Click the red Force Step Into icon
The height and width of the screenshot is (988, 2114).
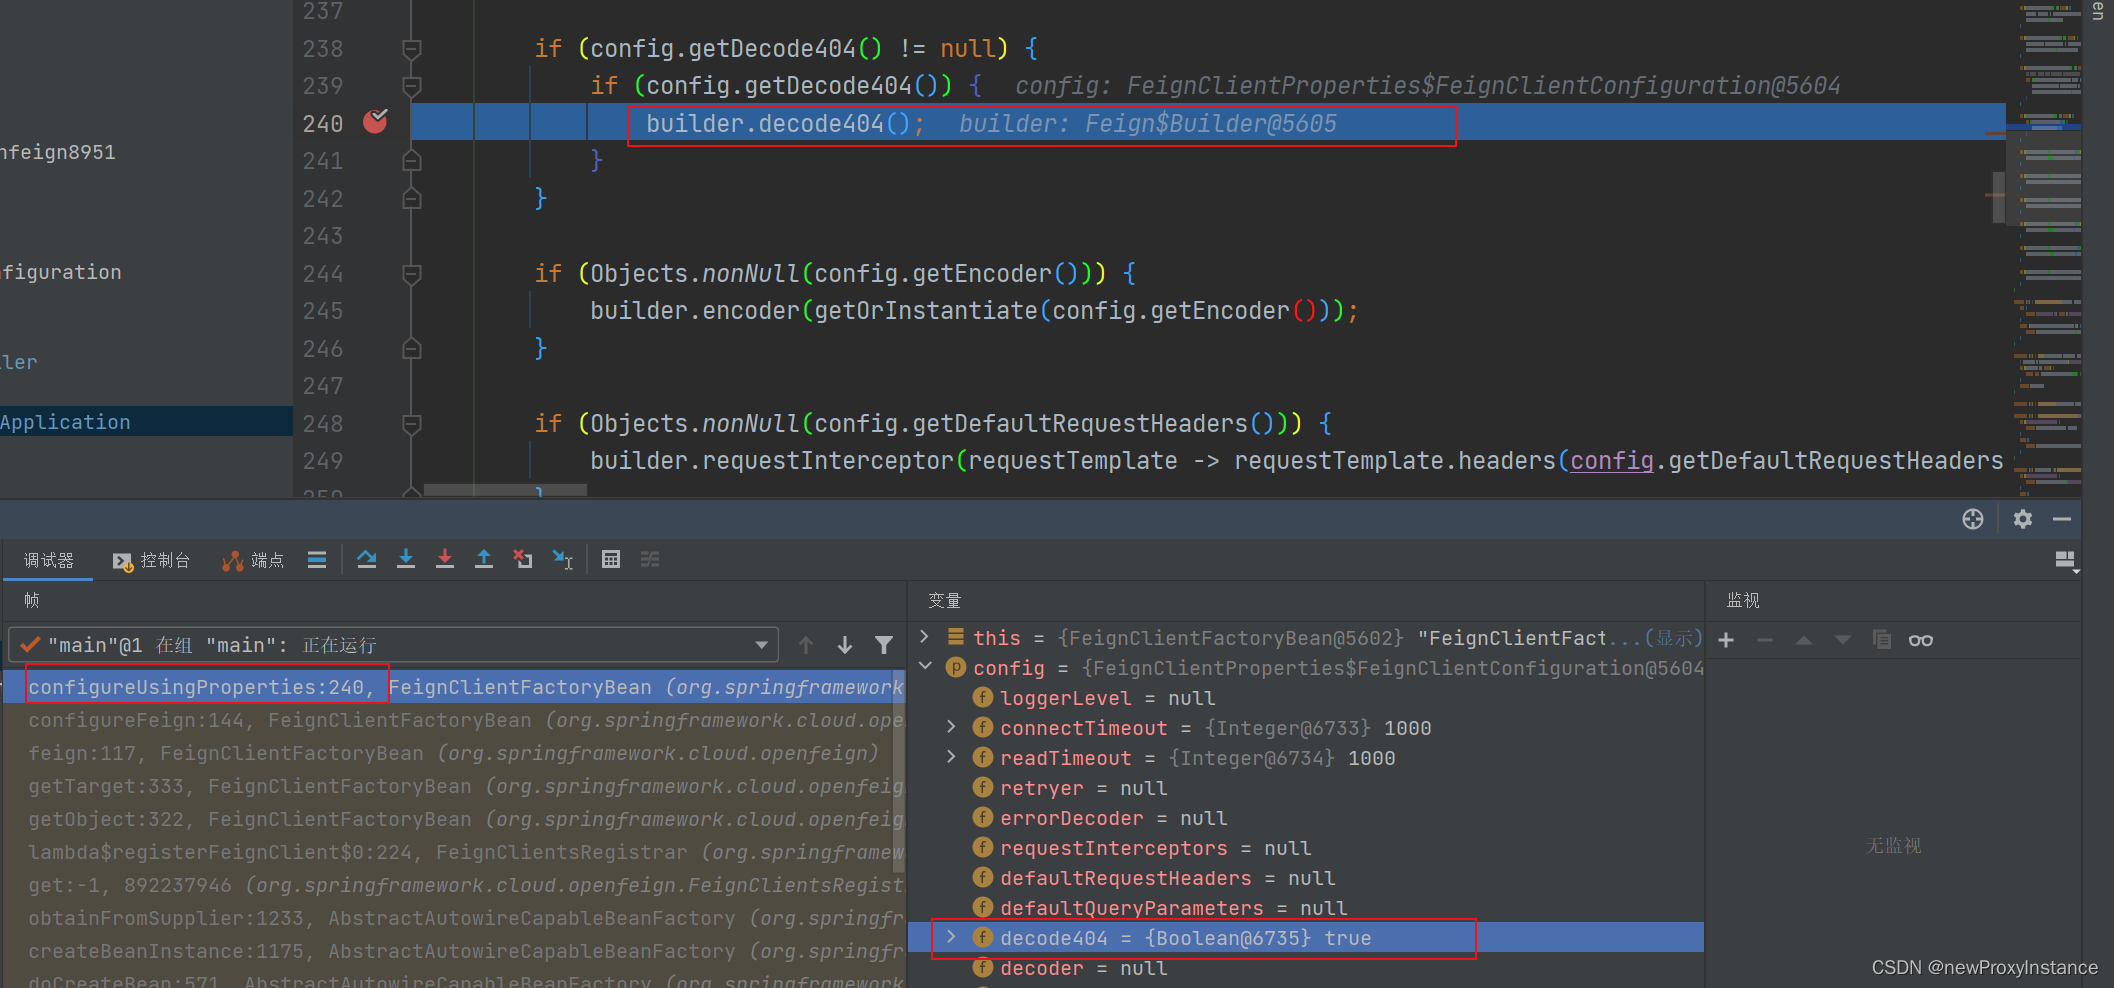(x=445, y=560)
